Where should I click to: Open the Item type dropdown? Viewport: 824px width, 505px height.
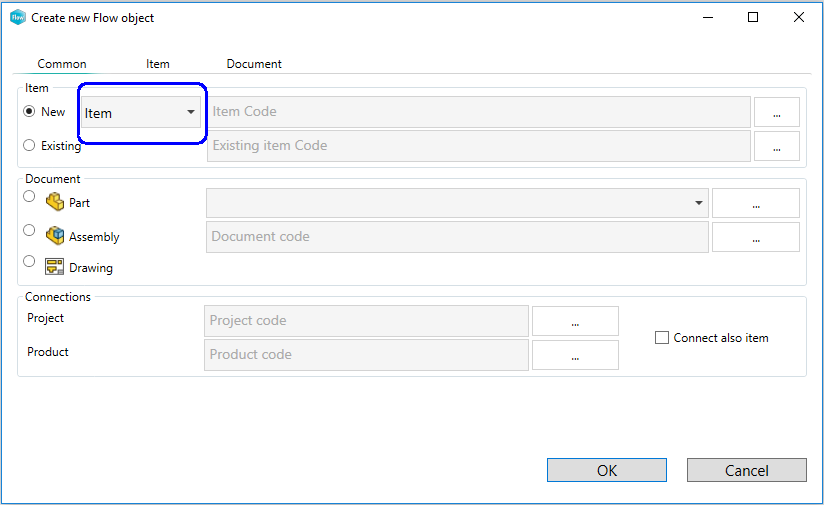140,112
